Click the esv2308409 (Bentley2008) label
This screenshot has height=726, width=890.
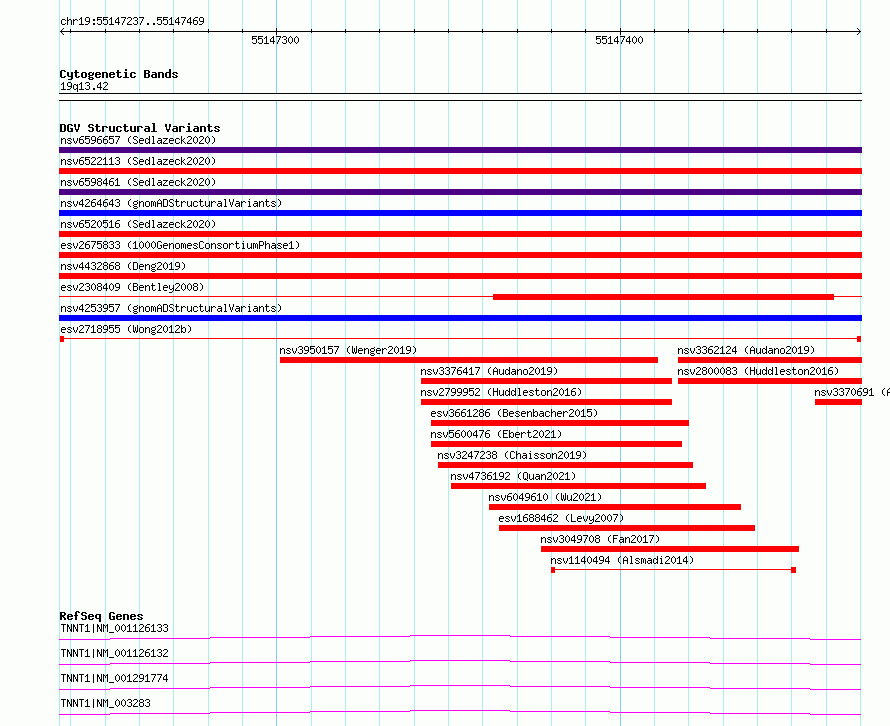[x=132, y=287]
